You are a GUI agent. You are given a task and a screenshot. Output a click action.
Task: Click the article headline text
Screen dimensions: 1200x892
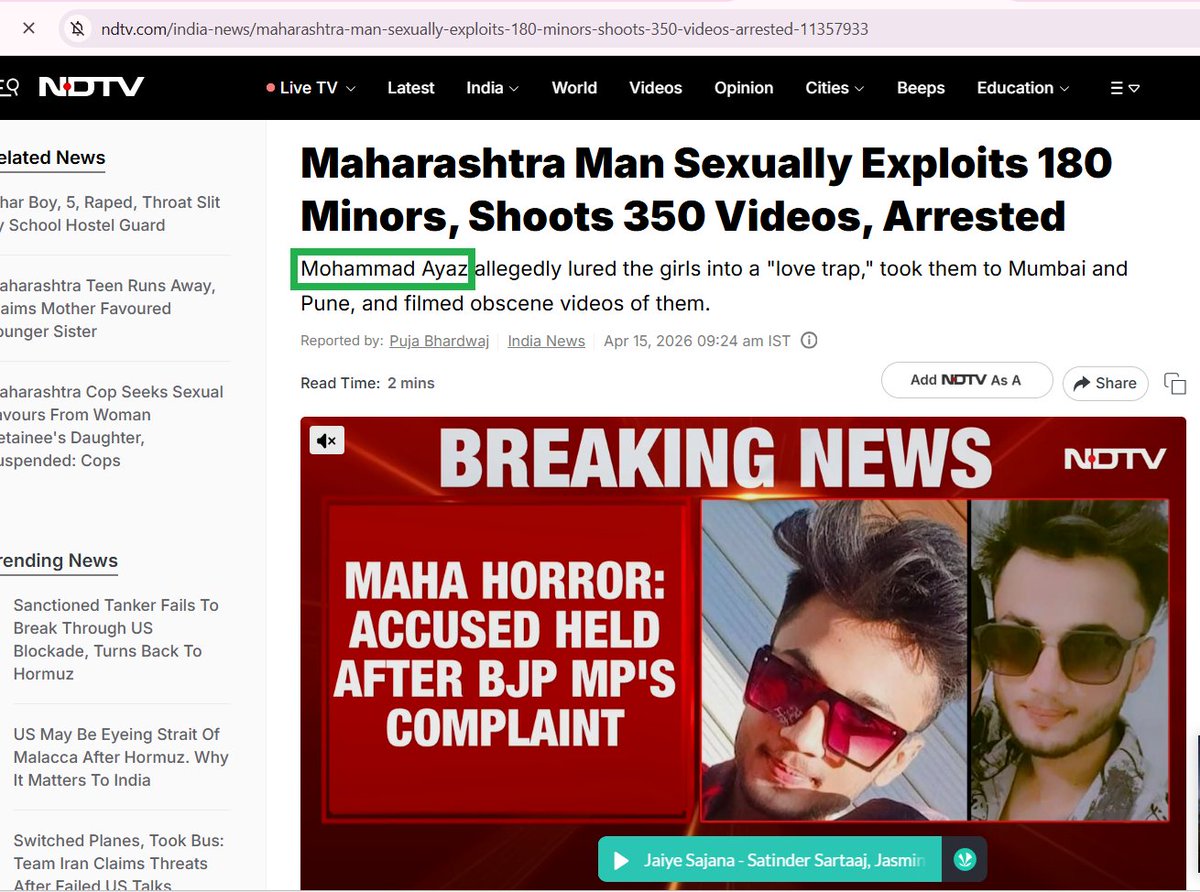pos(706,190)
